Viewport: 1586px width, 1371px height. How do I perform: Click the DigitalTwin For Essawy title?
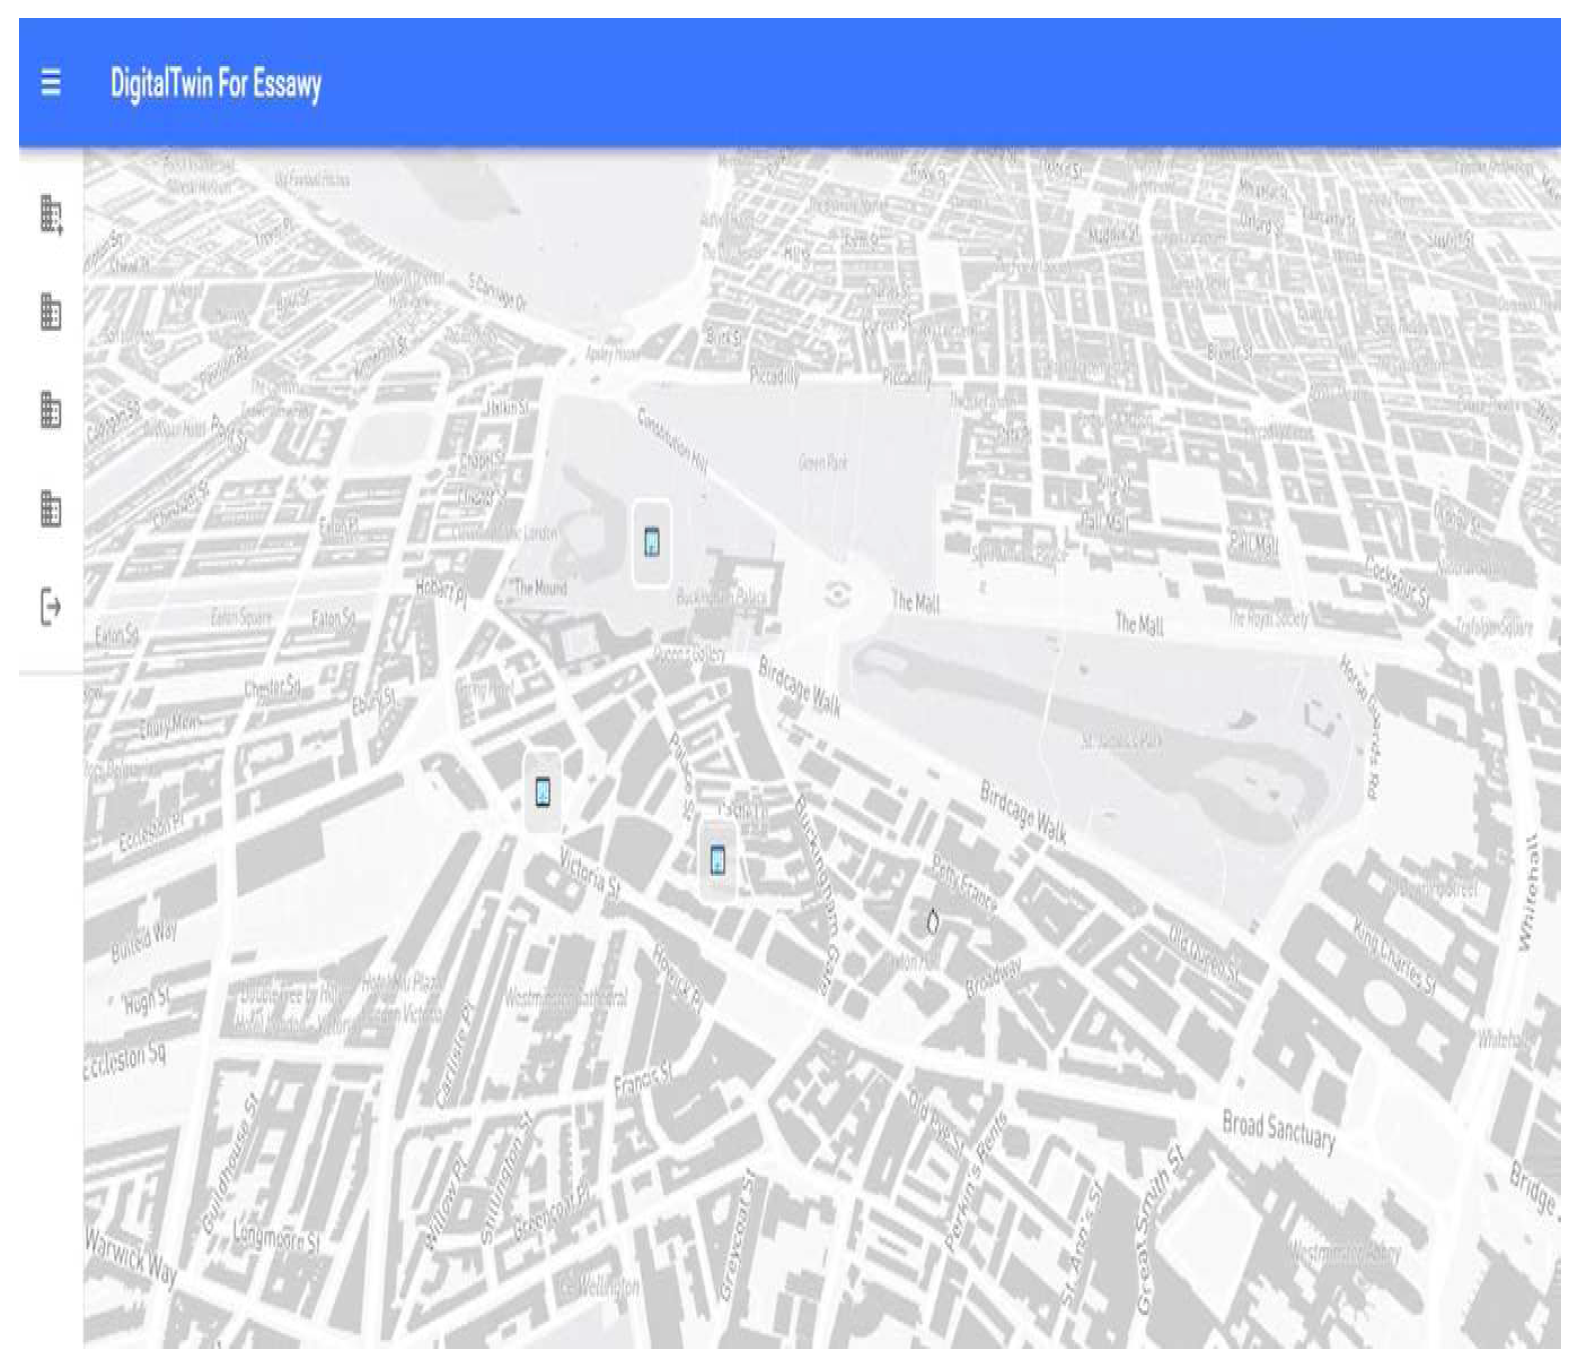(216, 83)
